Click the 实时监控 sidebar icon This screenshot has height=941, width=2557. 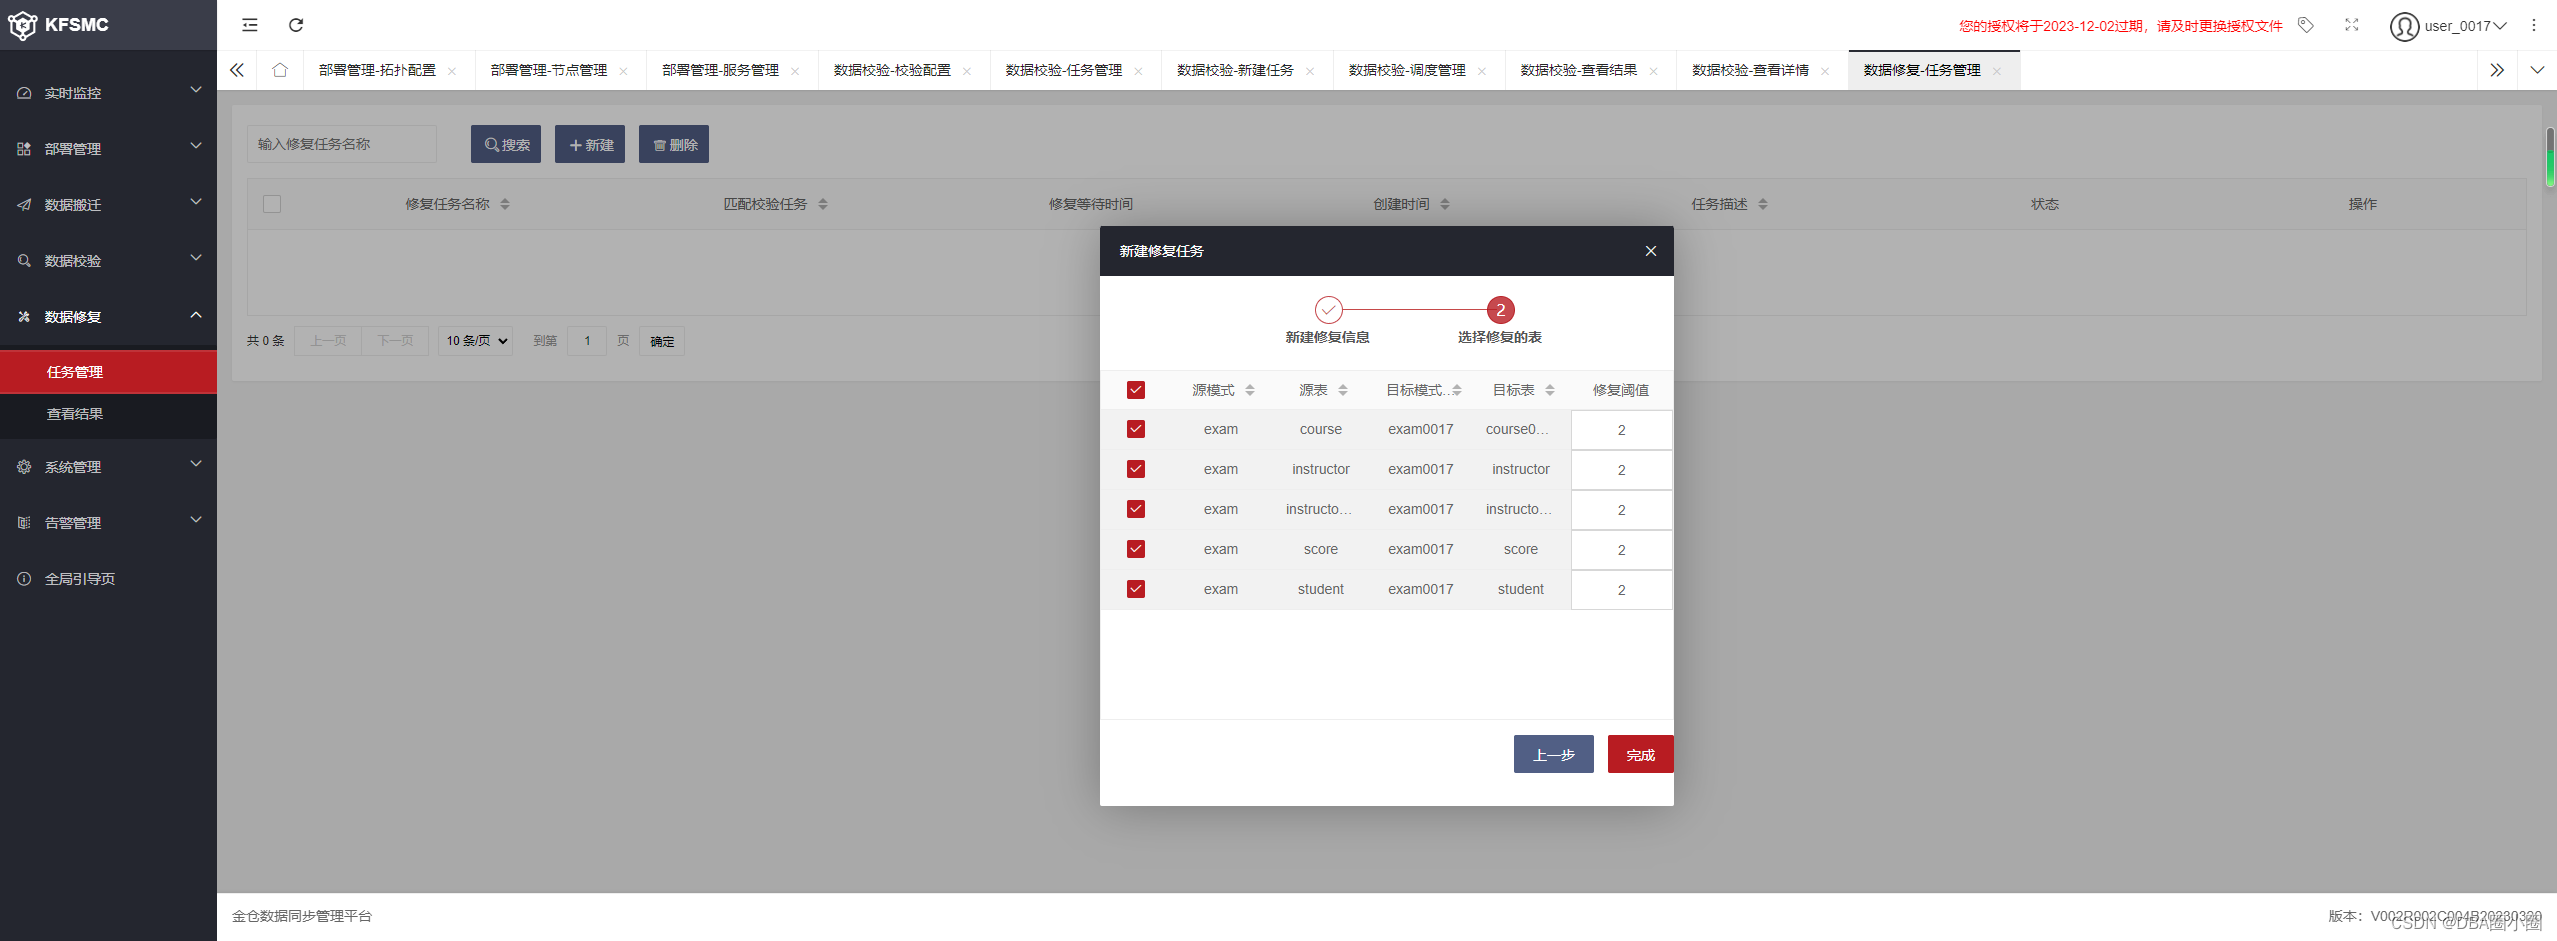point(24,93)
